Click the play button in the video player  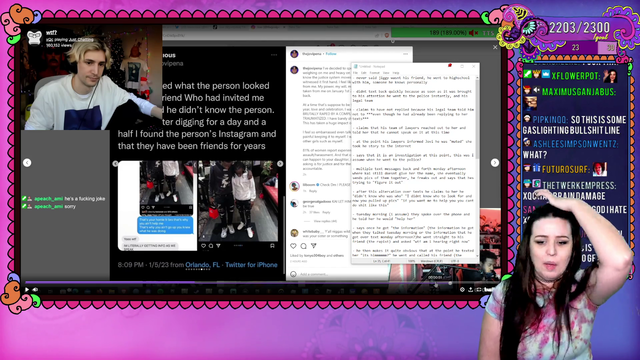point(27,289)
